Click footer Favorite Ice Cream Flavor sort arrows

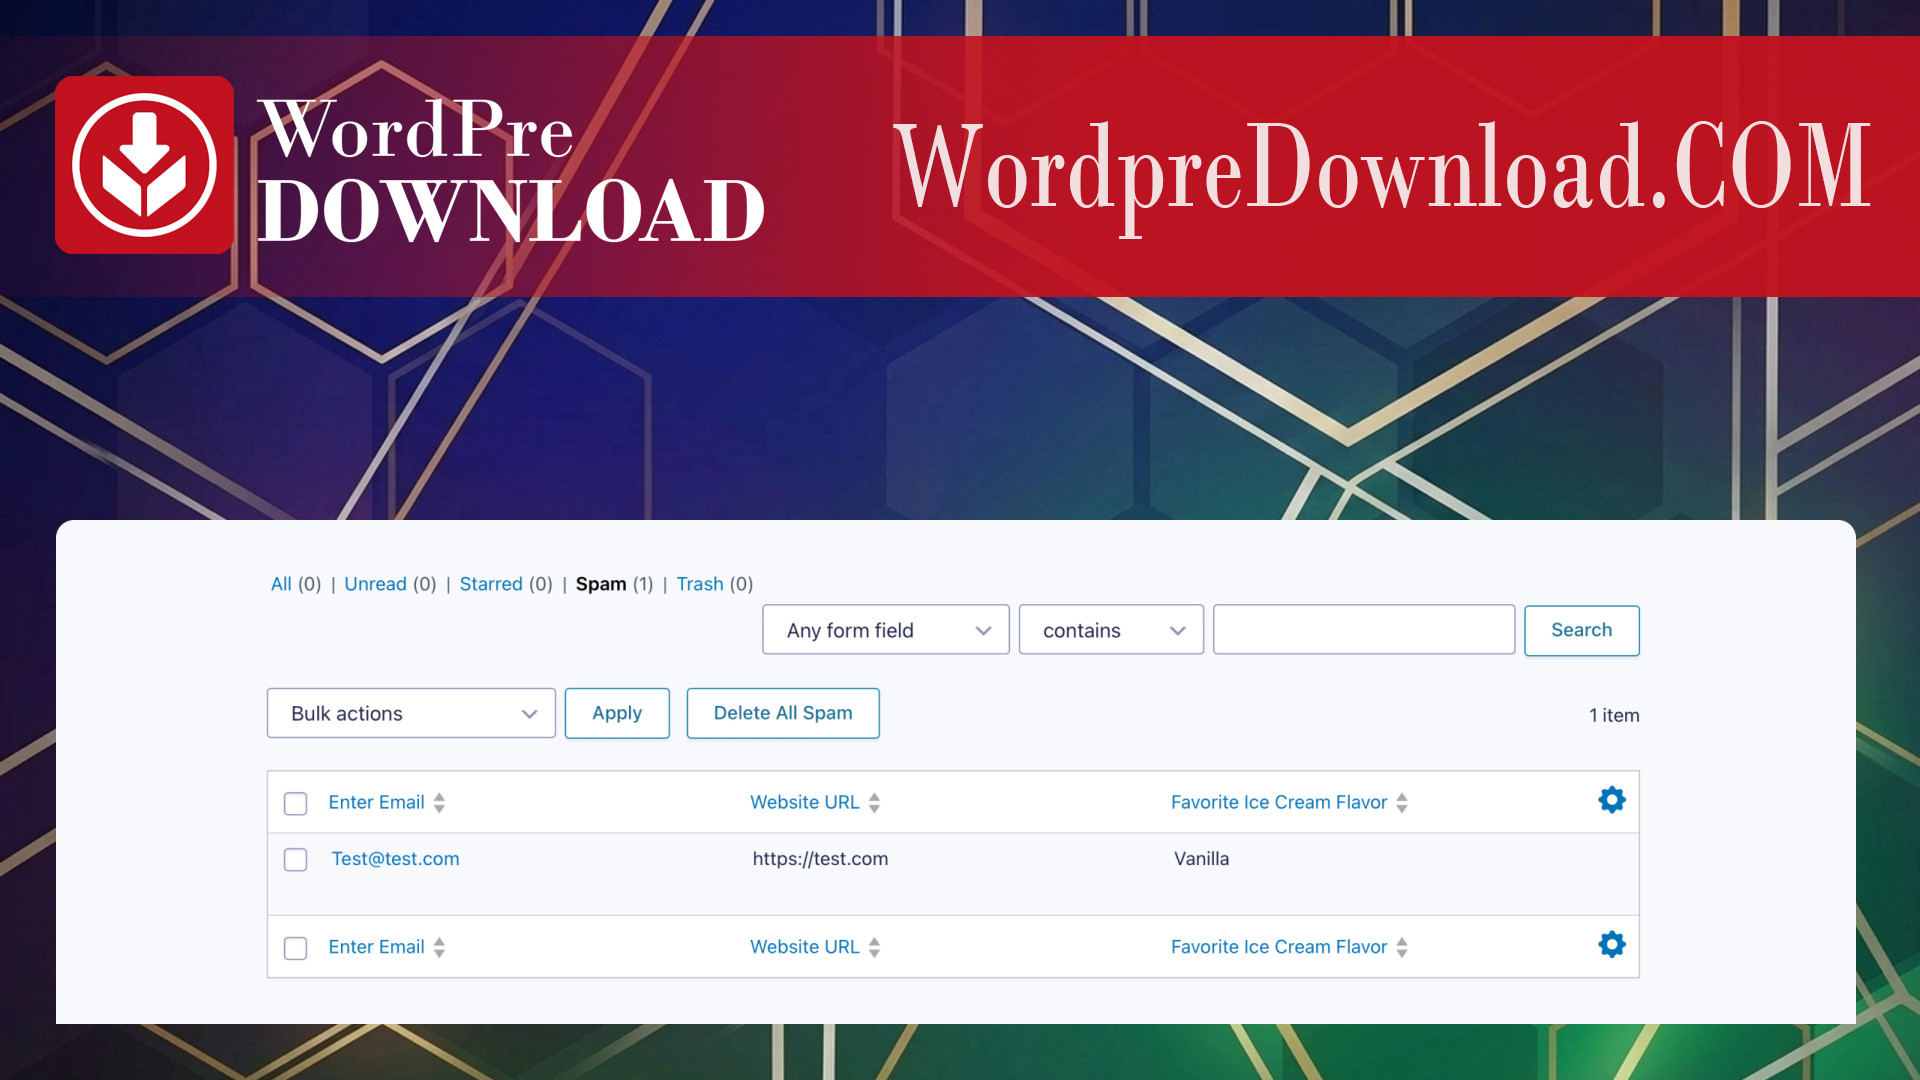click(x=1402, y=947)
